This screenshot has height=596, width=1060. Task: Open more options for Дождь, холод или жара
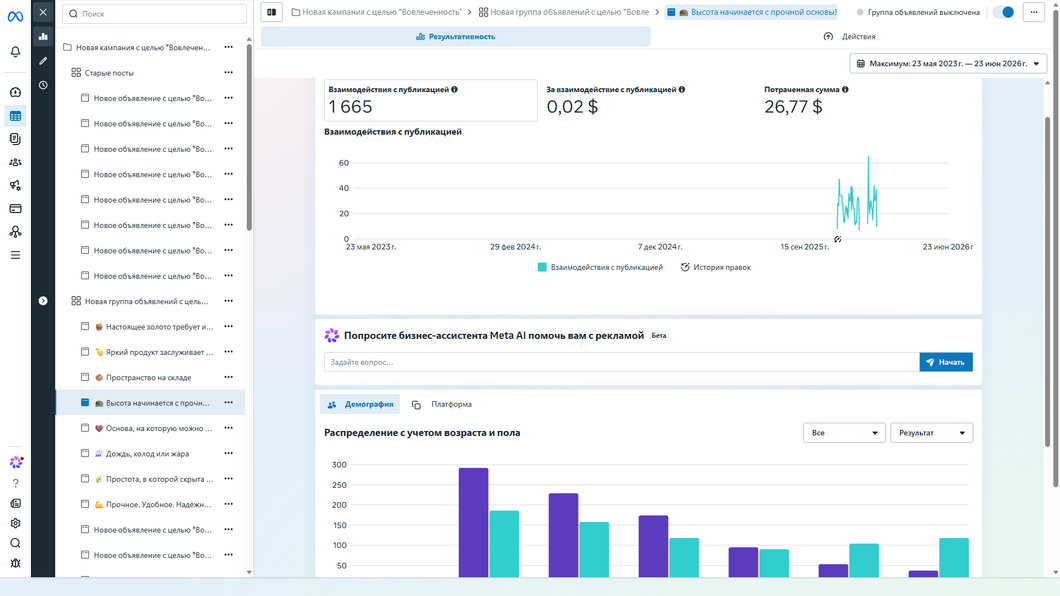tap(228, 453)
